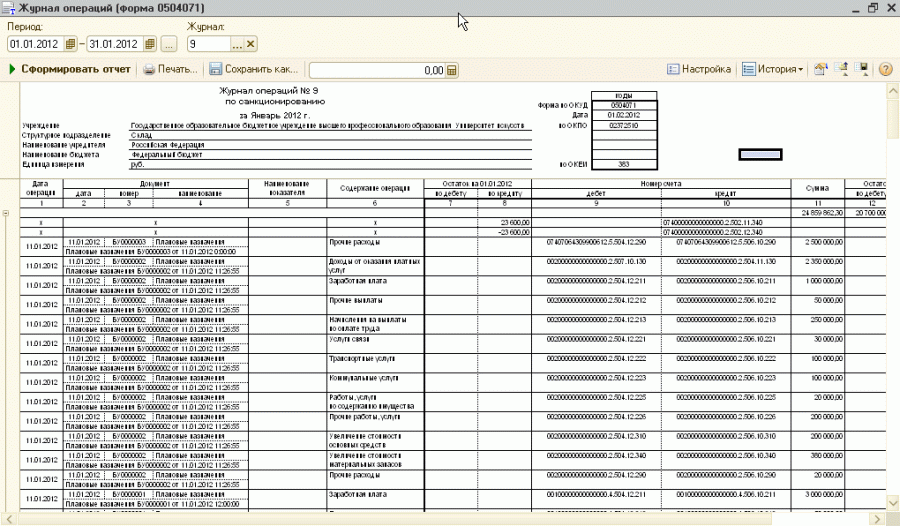
Task: Open the calculator icon in the sum field
Action: click(452, 70)
